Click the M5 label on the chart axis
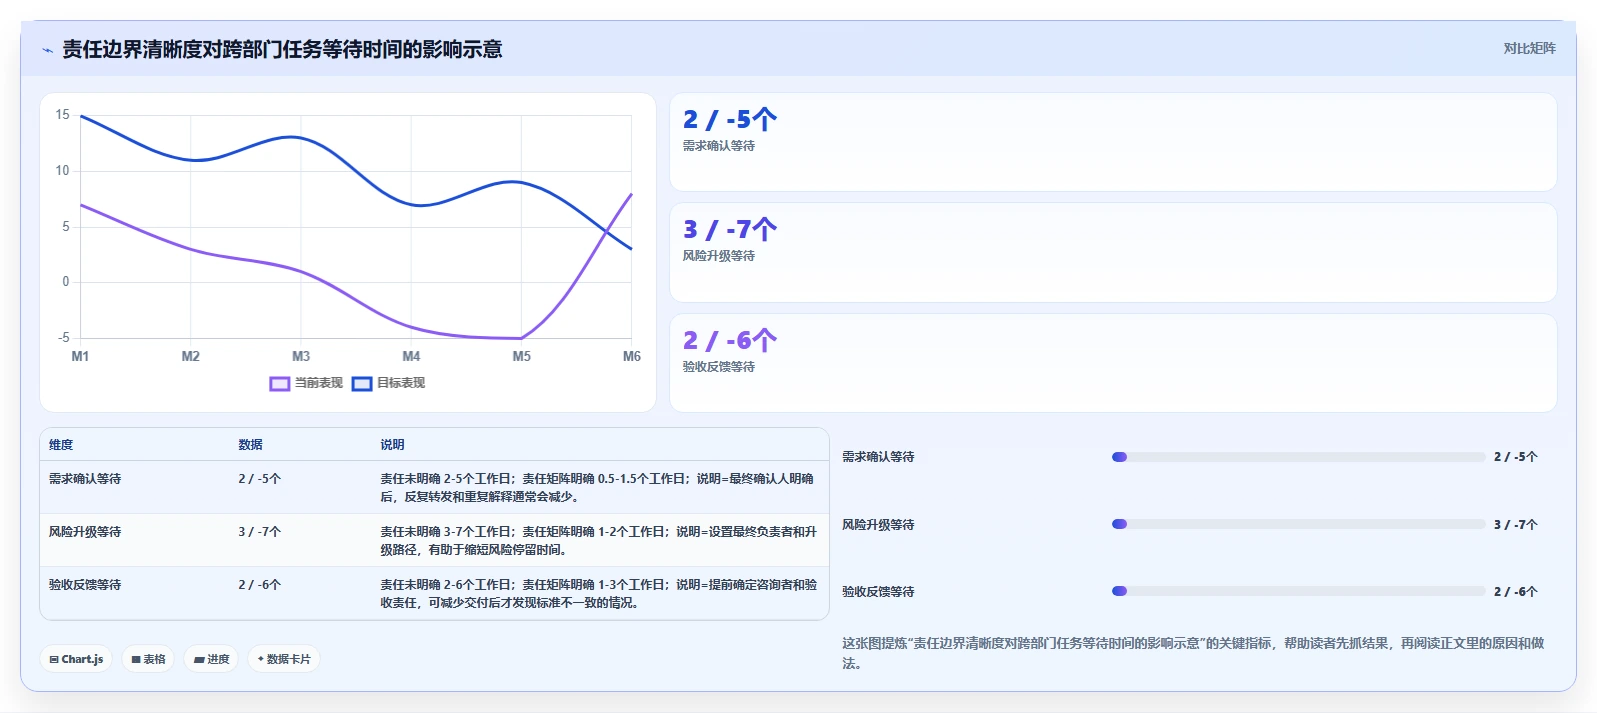Screen dimensions: 1597x713 point(522,357)
